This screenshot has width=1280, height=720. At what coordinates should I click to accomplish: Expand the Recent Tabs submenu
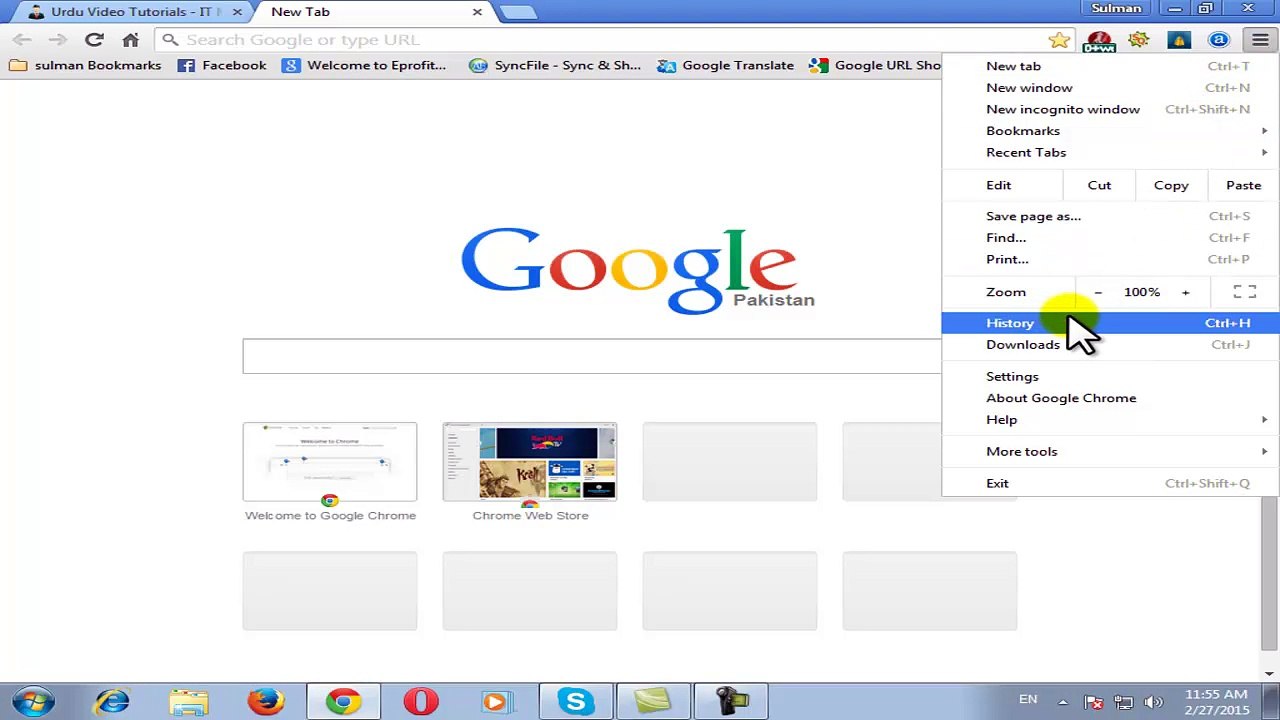(1110, 152)
